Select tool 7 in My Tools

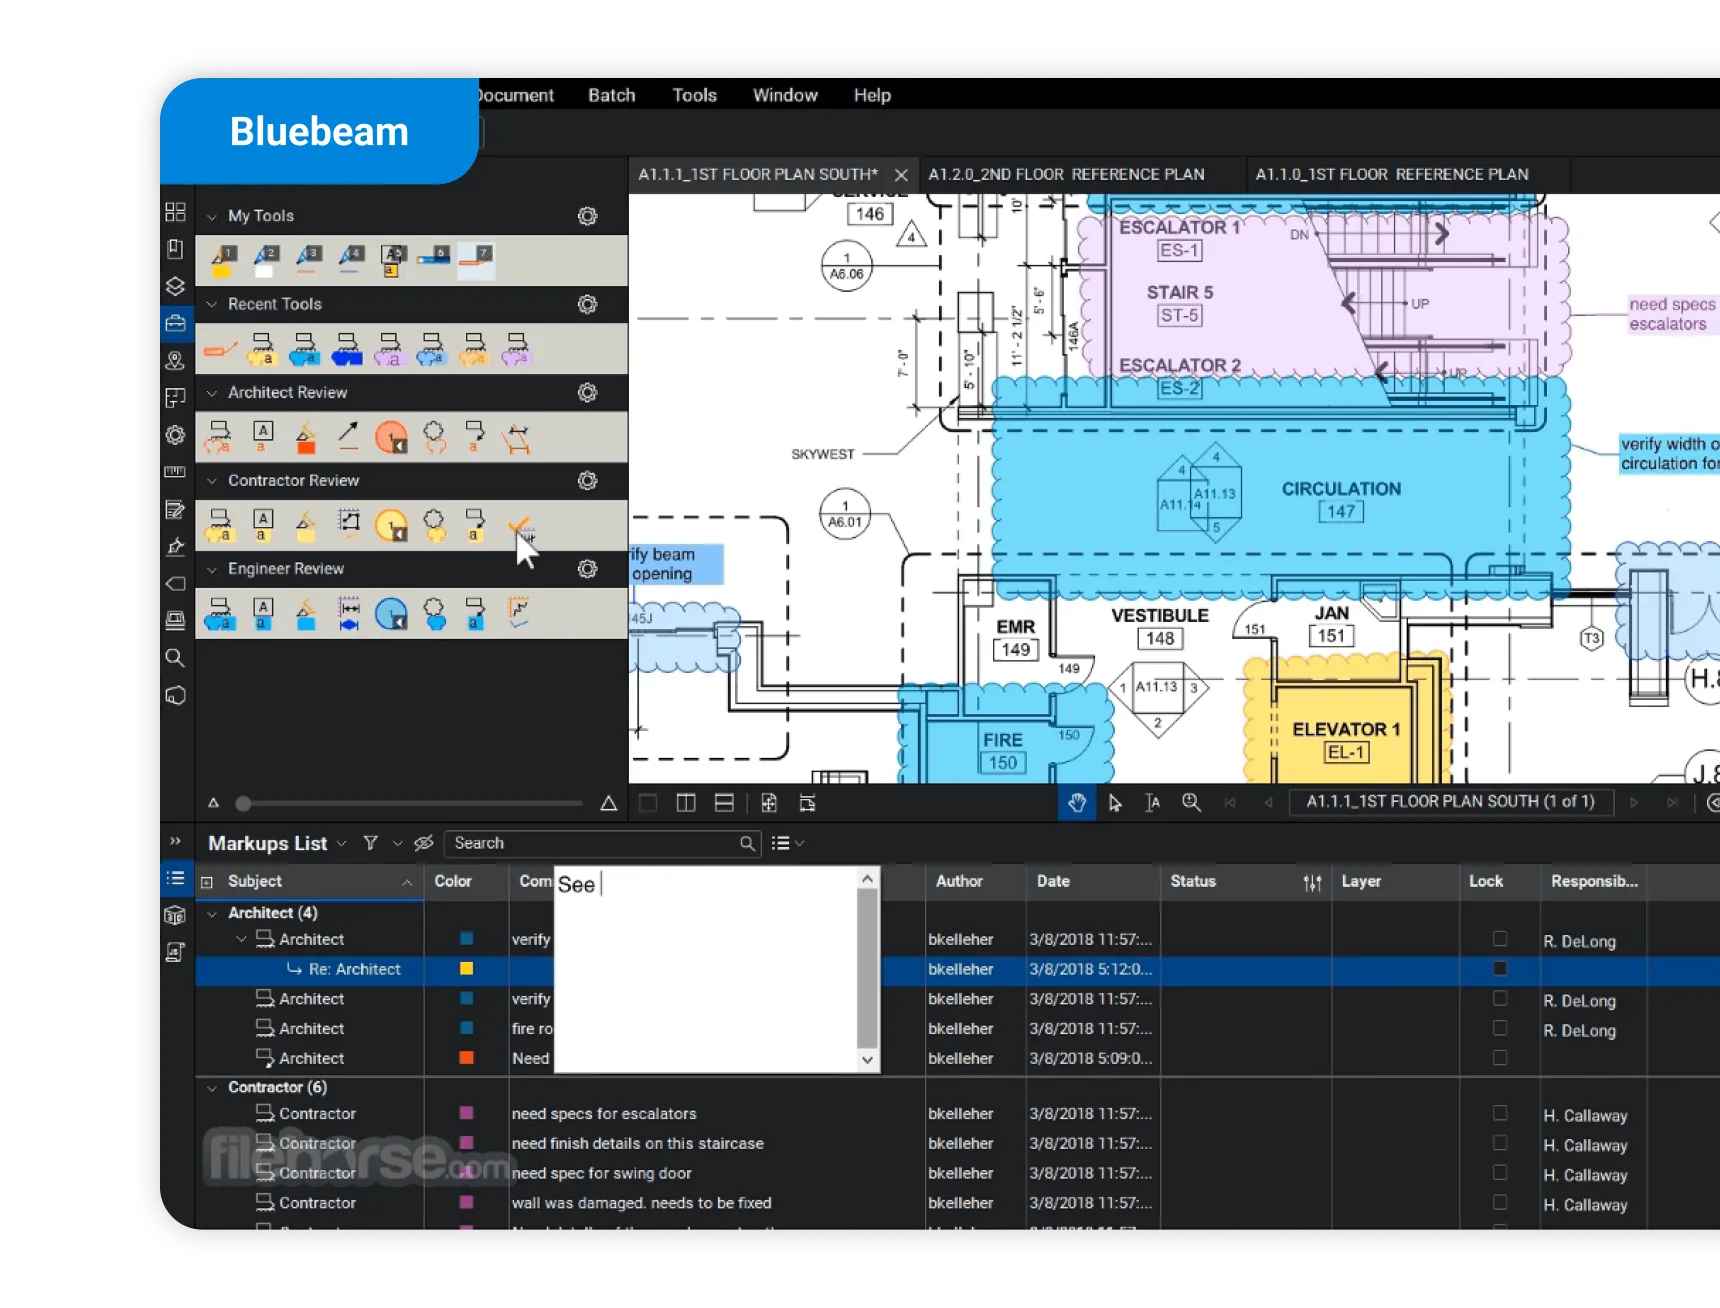coord(477,260)
